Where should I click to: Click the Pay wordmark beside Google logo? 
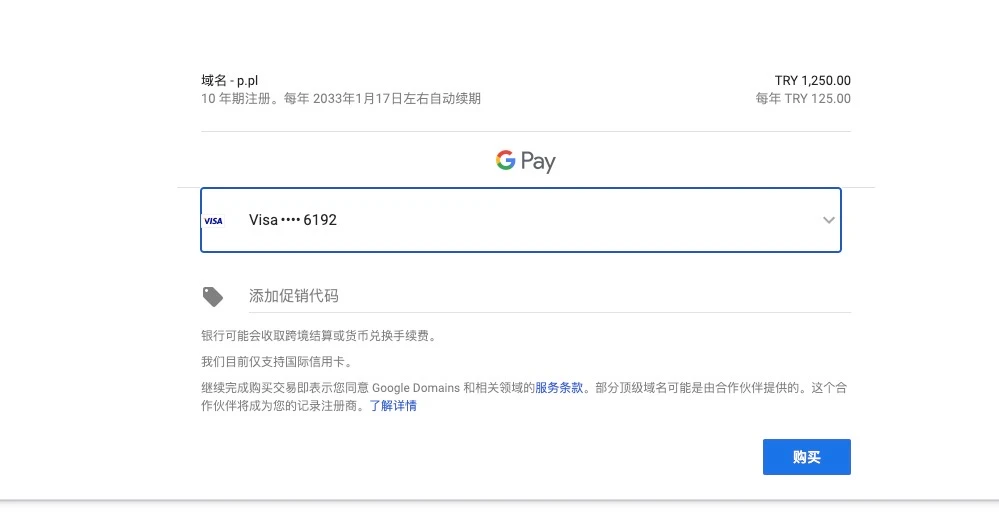[x=537, y=162]
